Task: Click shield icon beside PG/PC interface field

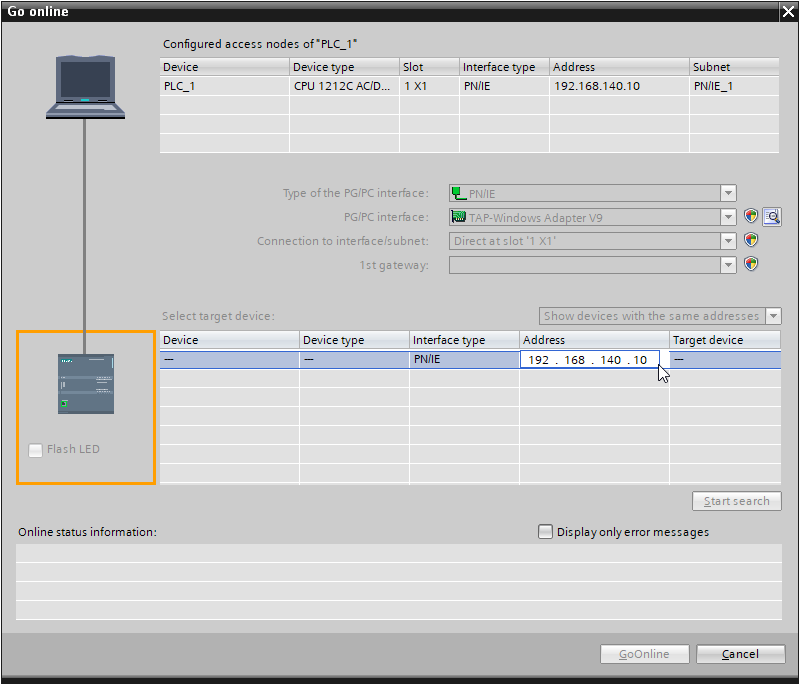Action: pyautogui.click(x=751, y=216)
